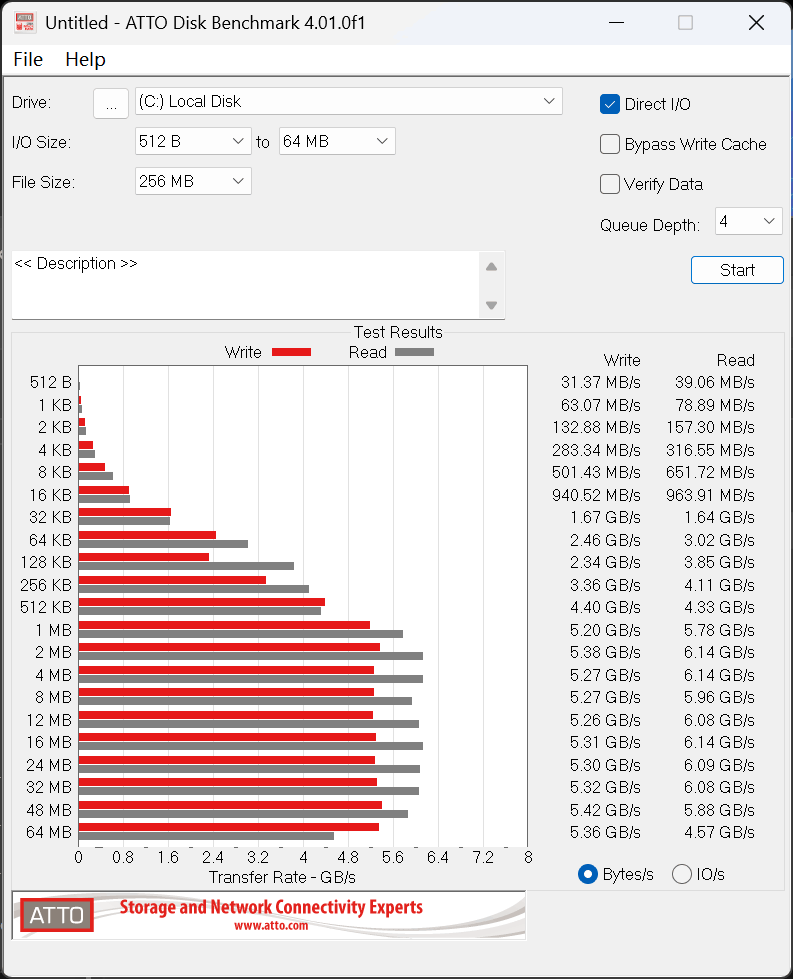Viewport: 793px width, 979px height.
Task: Select the 963.91 MB/s read result
Action: 710,495
